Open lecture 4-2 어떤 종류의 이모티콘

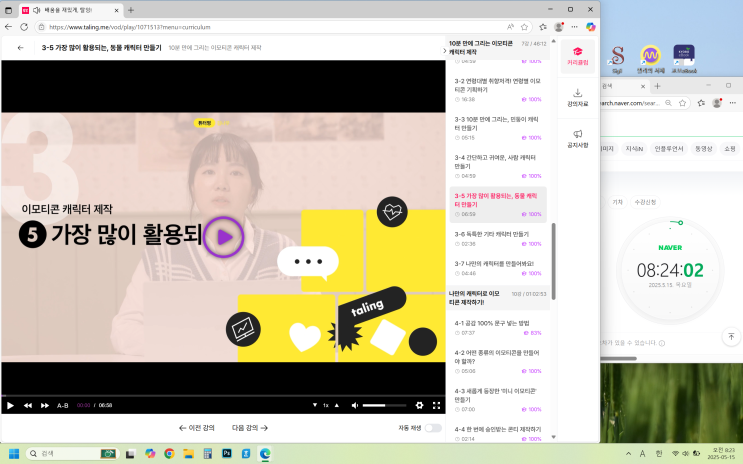point(498,362)
